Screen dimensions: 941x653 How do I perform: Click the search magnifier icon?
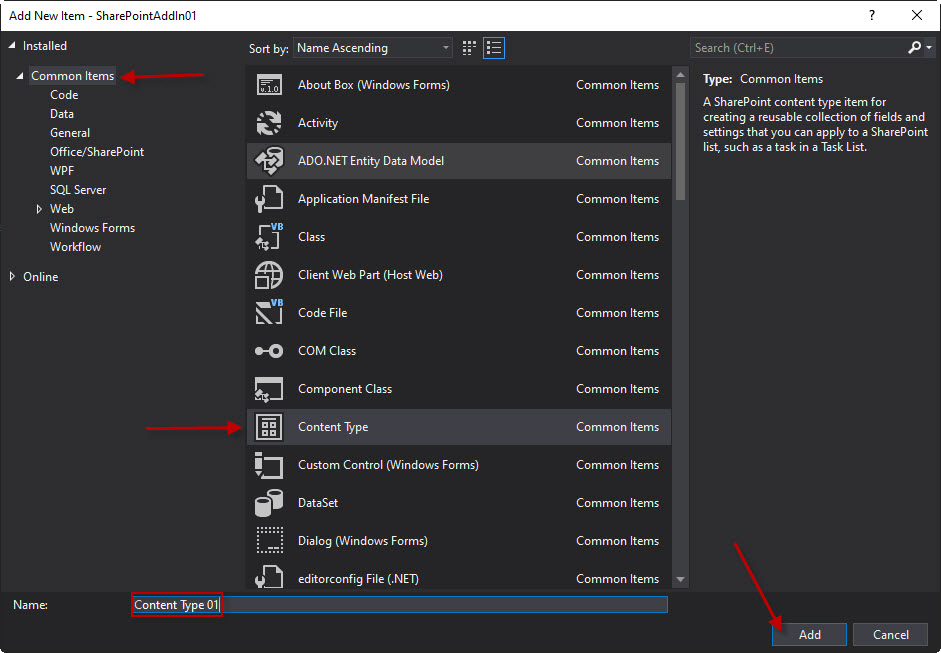915,47
